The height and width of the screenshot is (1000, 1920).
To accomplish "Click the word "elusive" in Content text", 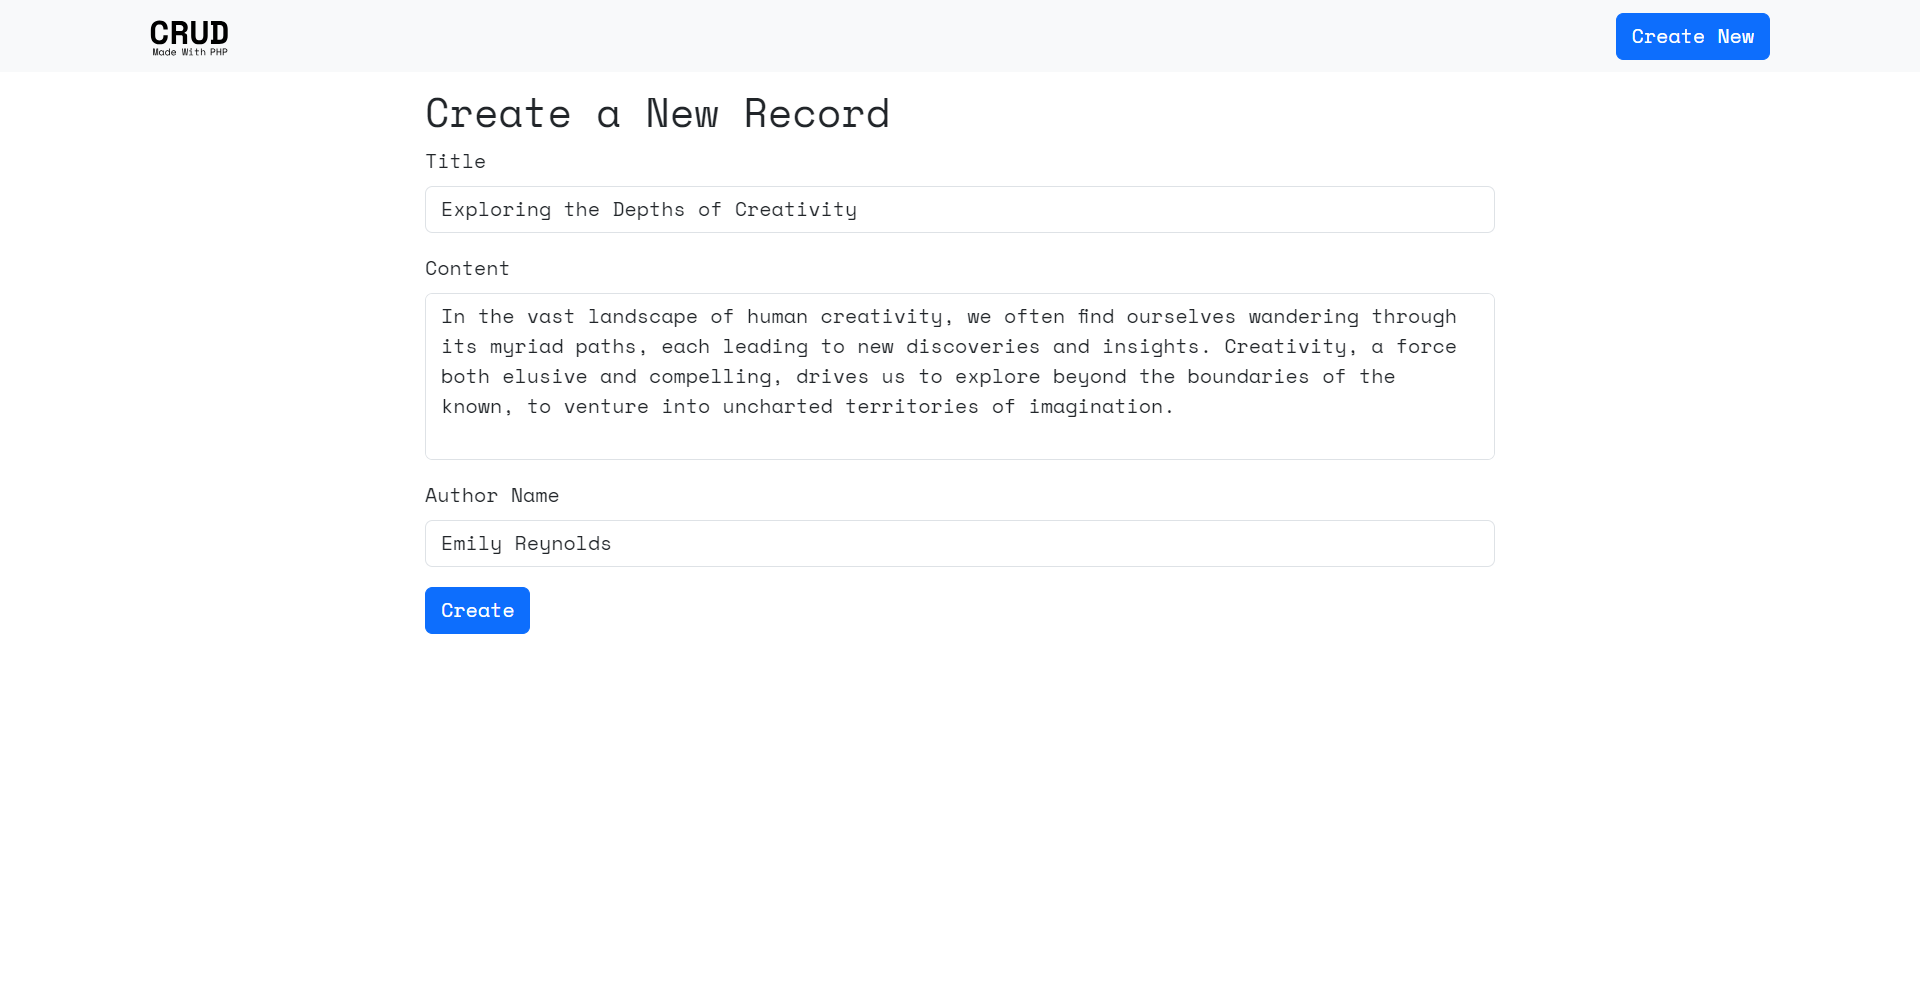I will (544, 377).
